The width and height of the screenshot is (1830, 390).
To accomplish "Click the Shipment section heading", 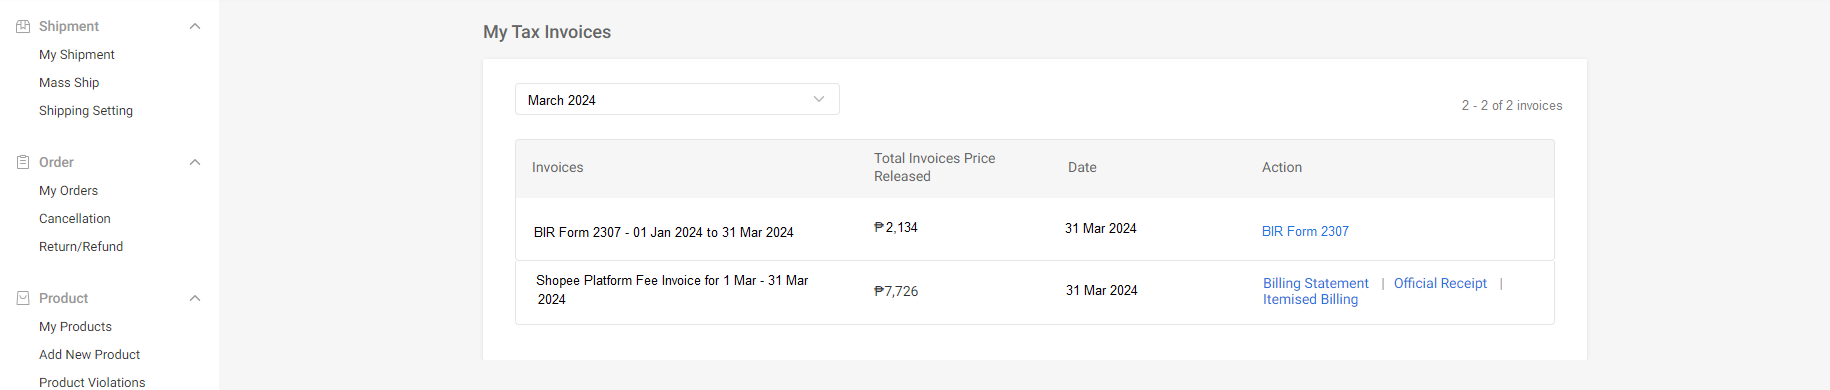I will coord(69,26).
